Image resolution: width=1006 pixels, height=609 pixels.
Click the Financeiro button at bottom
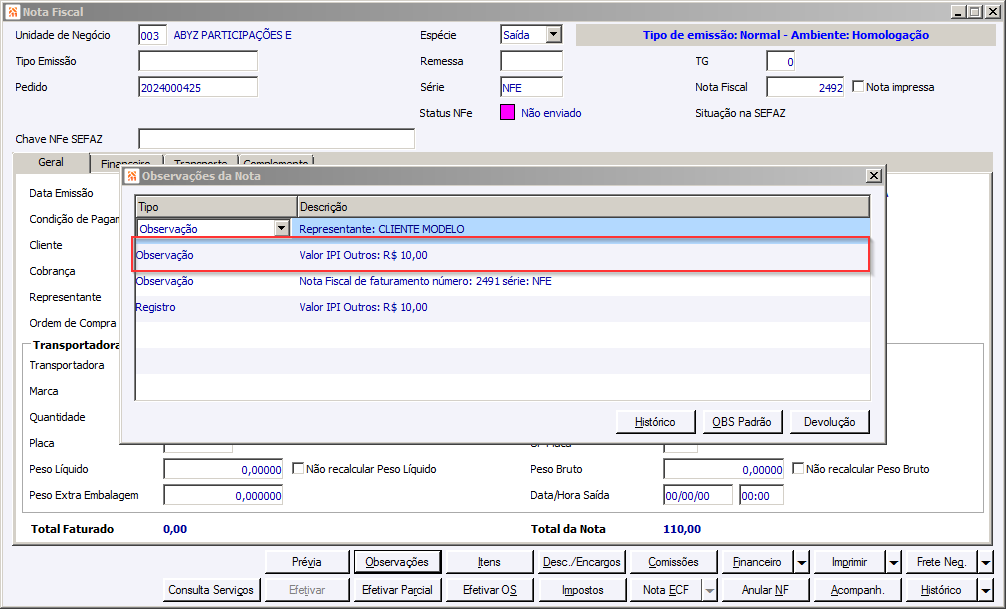point(757,562)
